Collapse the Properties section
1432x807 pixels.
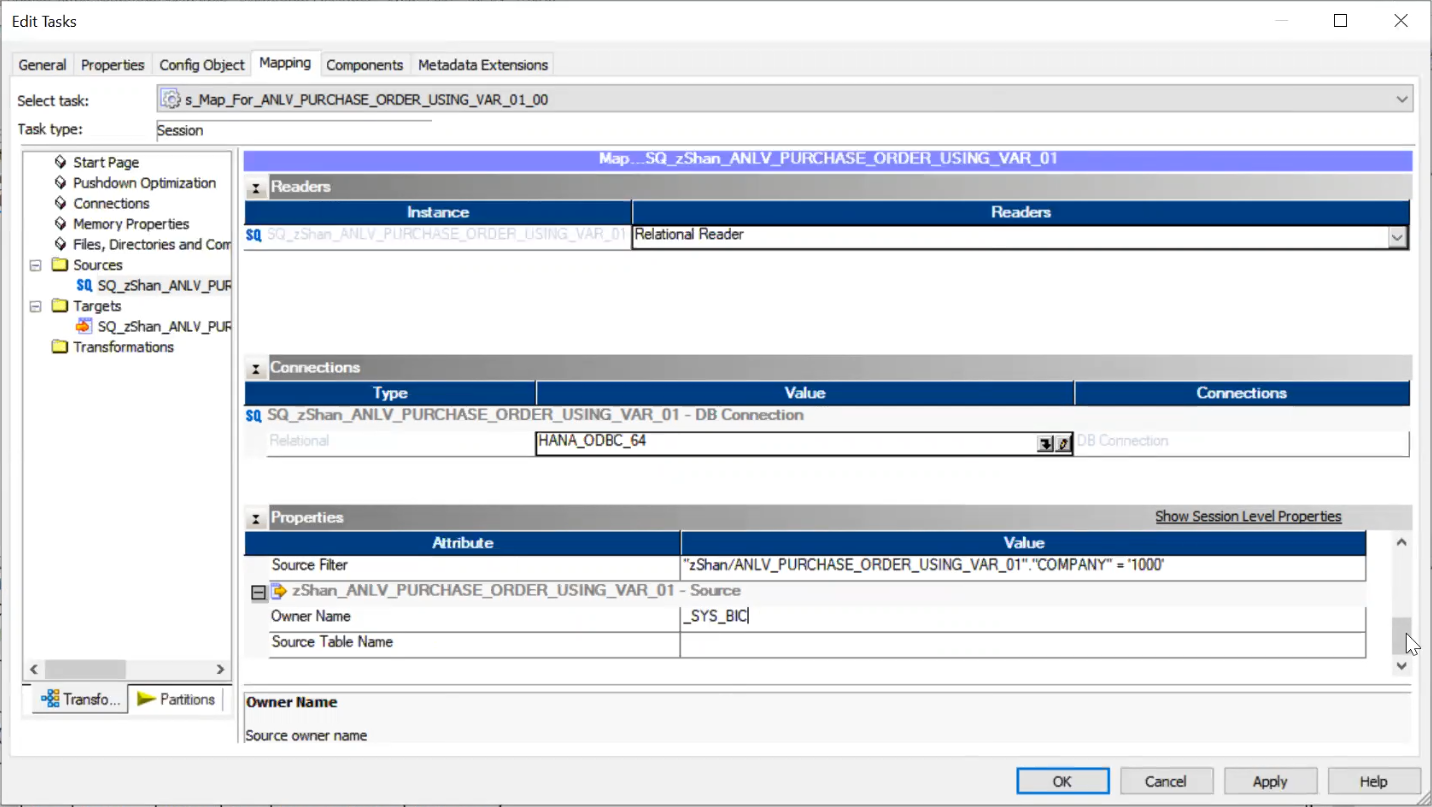[256, 518]
